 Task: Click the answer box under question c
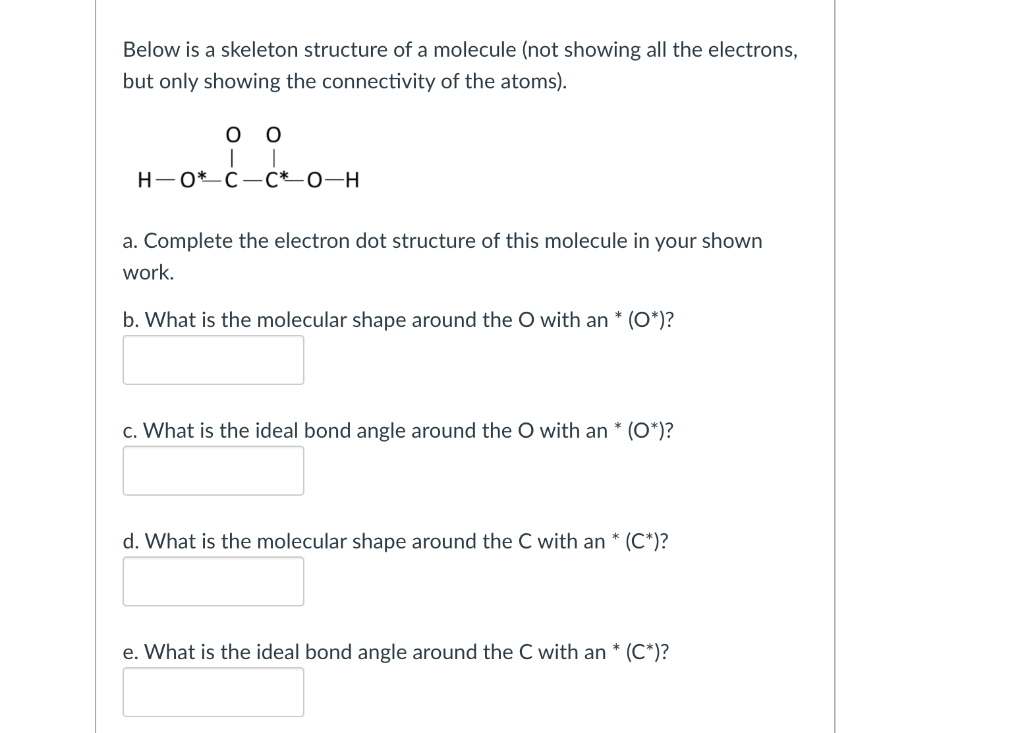click(x=213, y=470)
